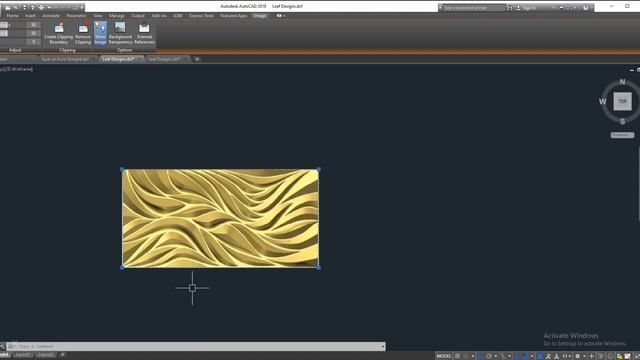
Task: Open the Insert ribbon tab
Action: 30,16
